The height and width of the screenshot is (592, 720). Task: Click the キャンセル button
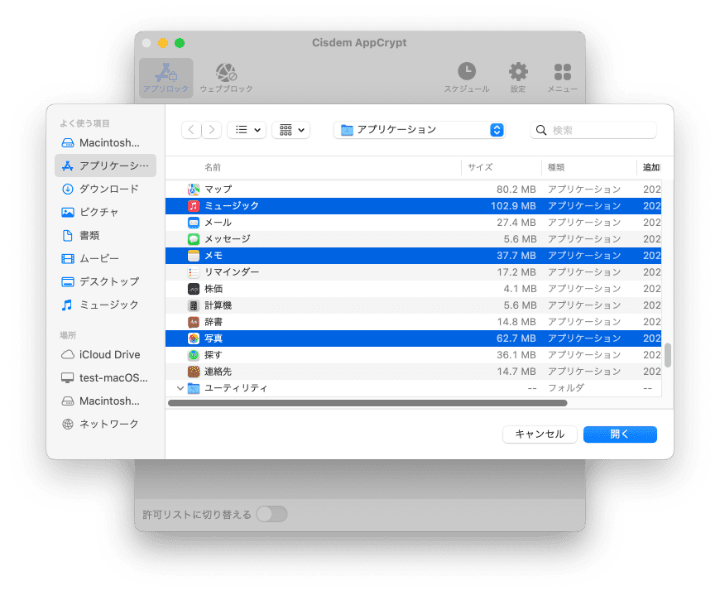click(x=539, y=434)
